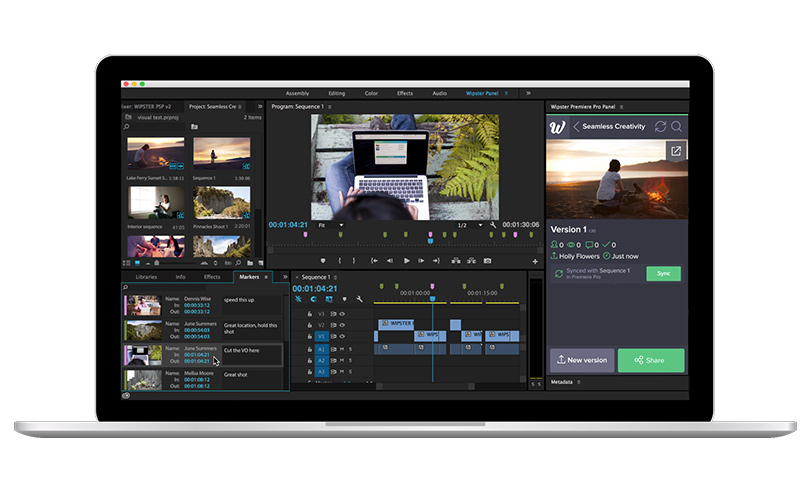This screenshot has height=500, width=810.
Task: Select Lake Ferry Sunset clip thumbnail
Action: tap(155, 153)
